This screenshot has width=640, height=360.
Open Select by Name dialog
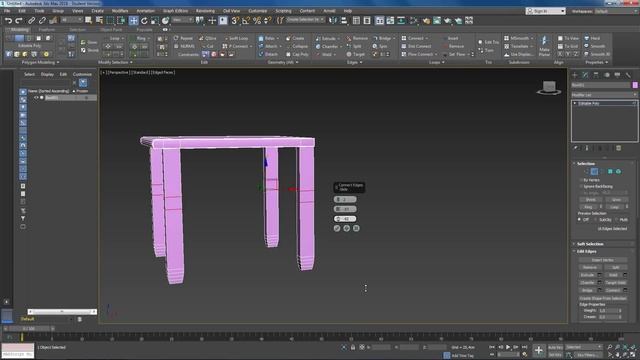tap(99, 20)
